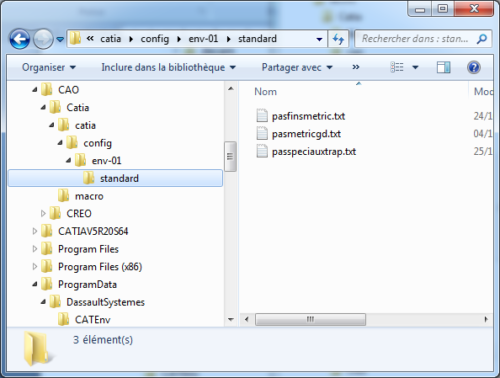Open the arrow after 'config' breadcrumb
Image resolution: width=500 pixels, height=378 pixels.
point(179,39)
